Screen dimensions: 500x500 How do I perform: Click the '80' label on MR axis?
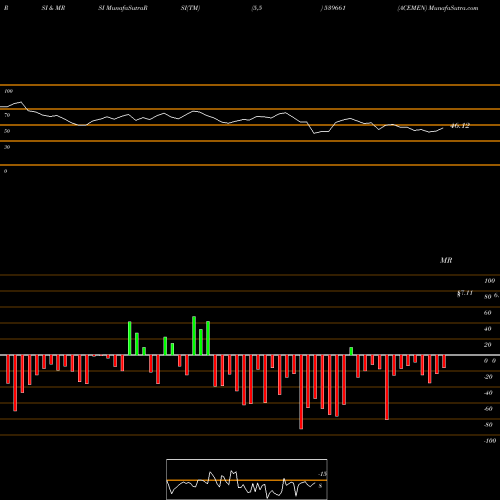click(x=488, y=297)
